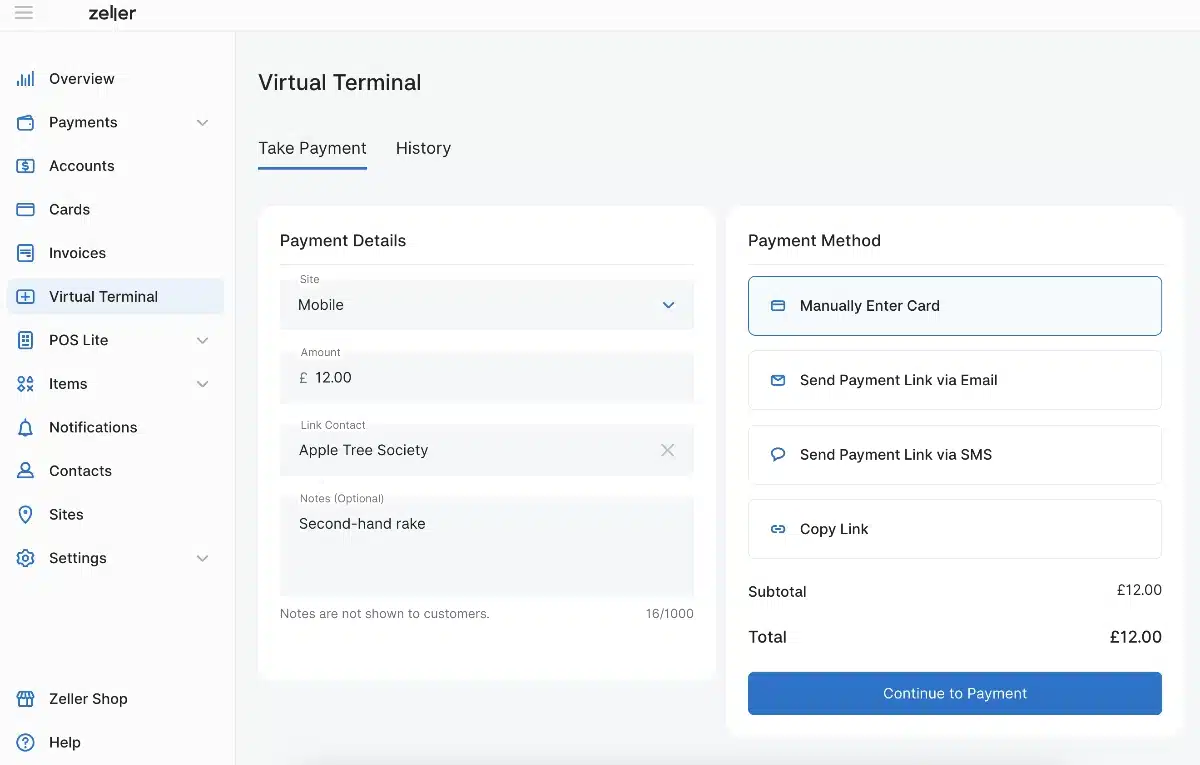The width and height of the screenshot is (1200, 765).
Task: Click the card icon beside Manually Enter Card
Action: click(x=778, y=306)
